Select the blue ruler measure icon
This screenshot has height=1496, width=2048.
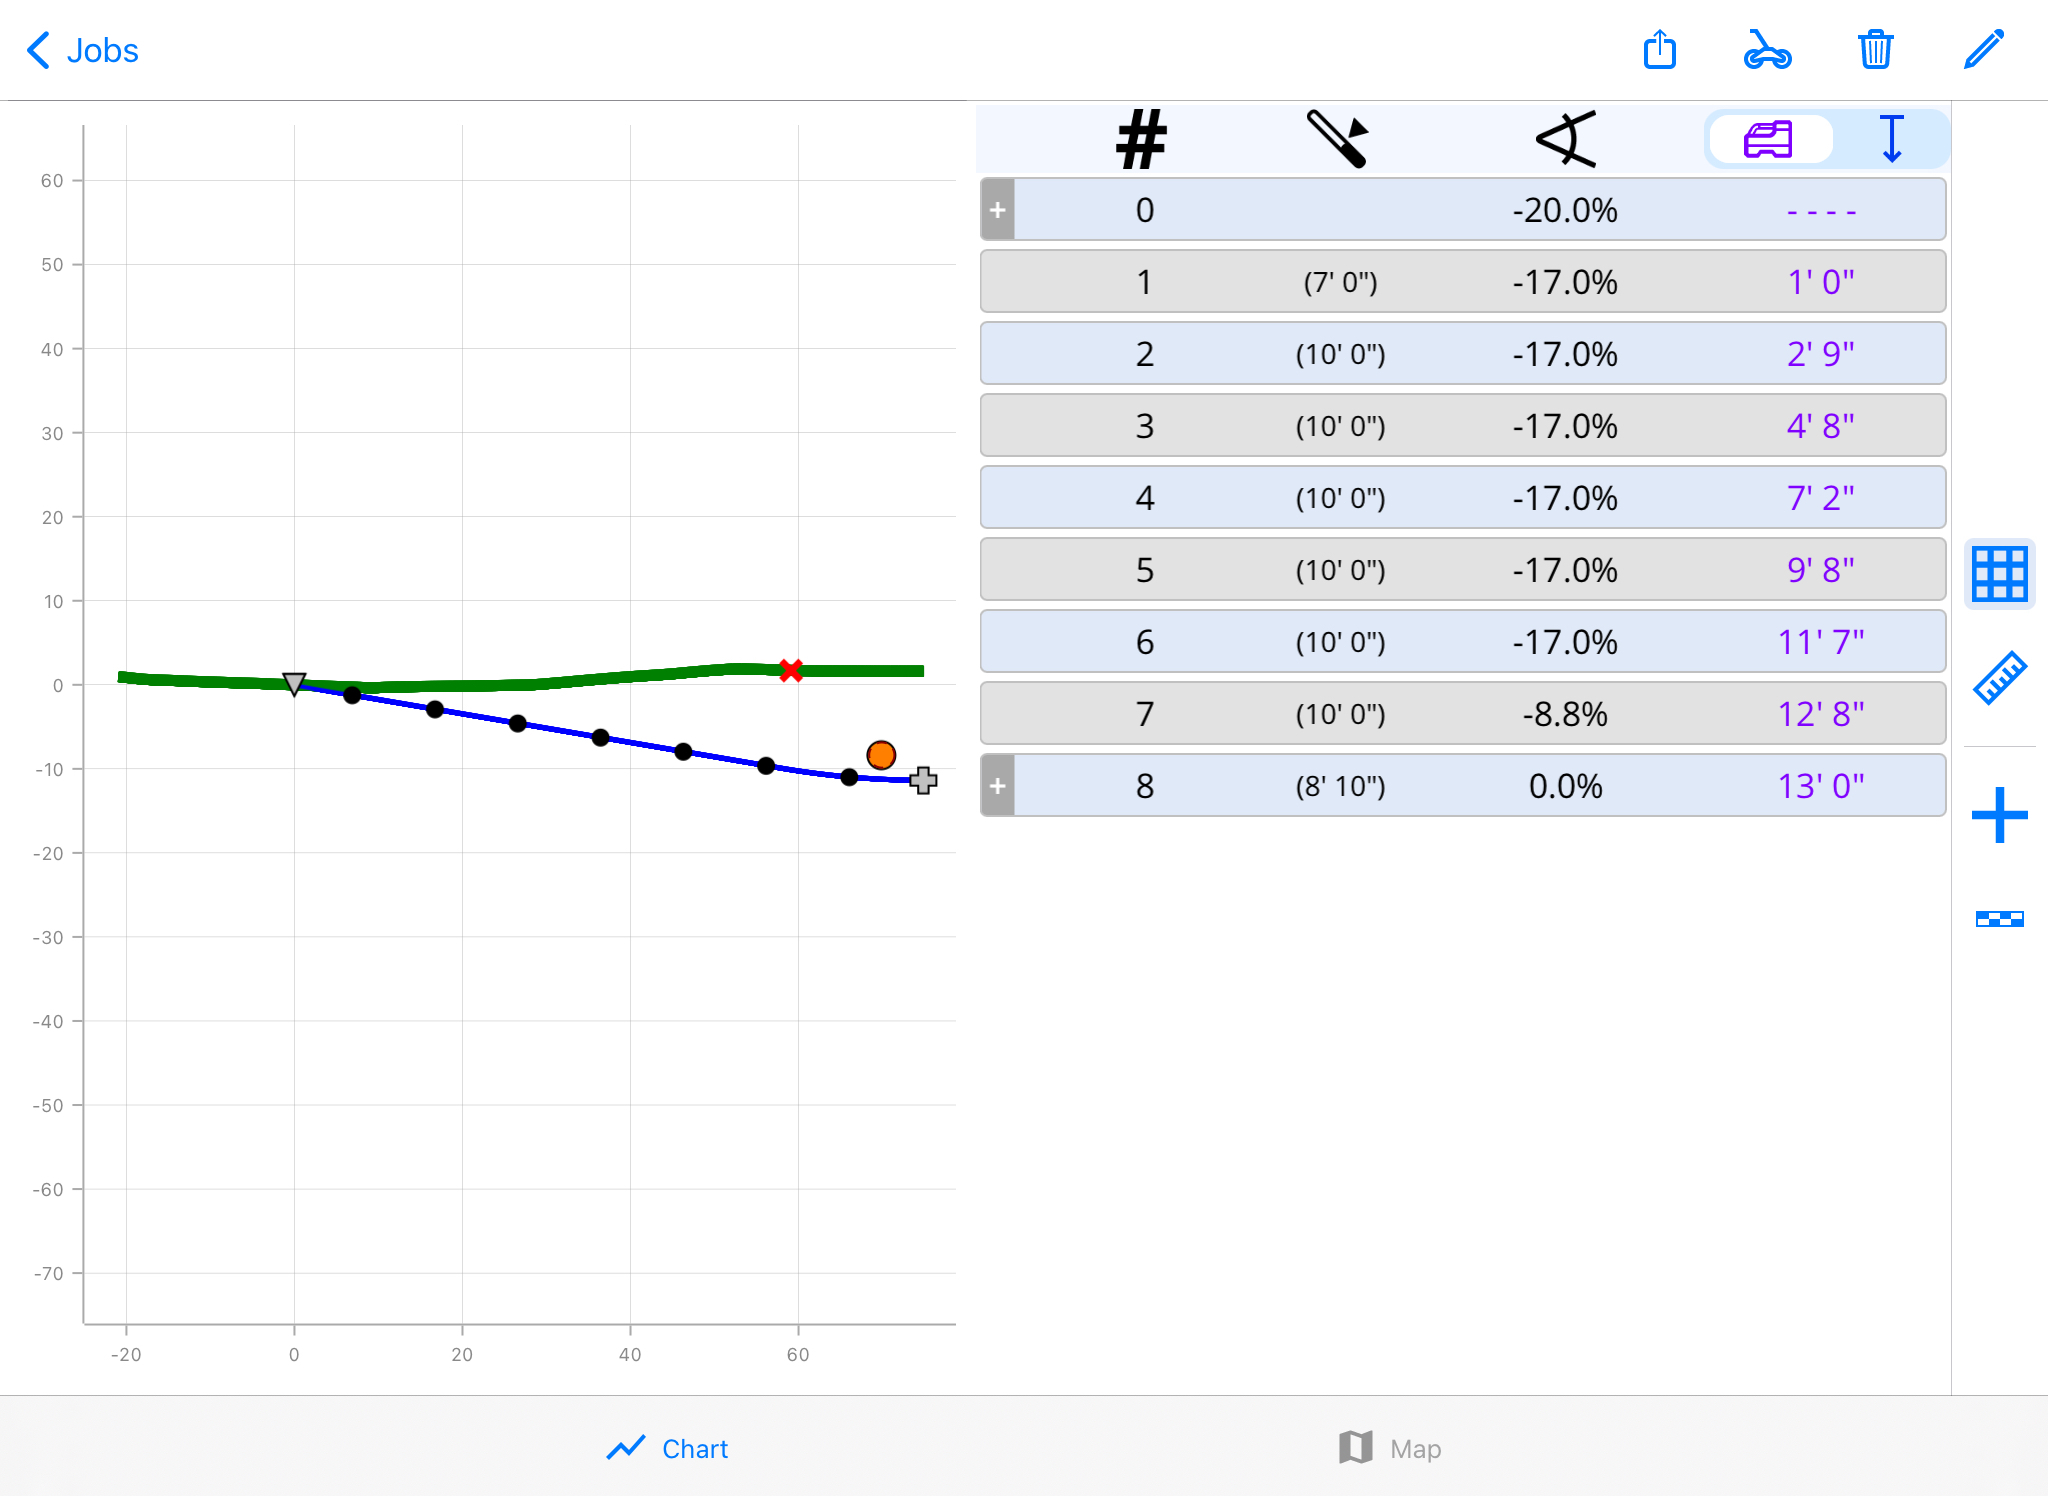coord(1999,679)
